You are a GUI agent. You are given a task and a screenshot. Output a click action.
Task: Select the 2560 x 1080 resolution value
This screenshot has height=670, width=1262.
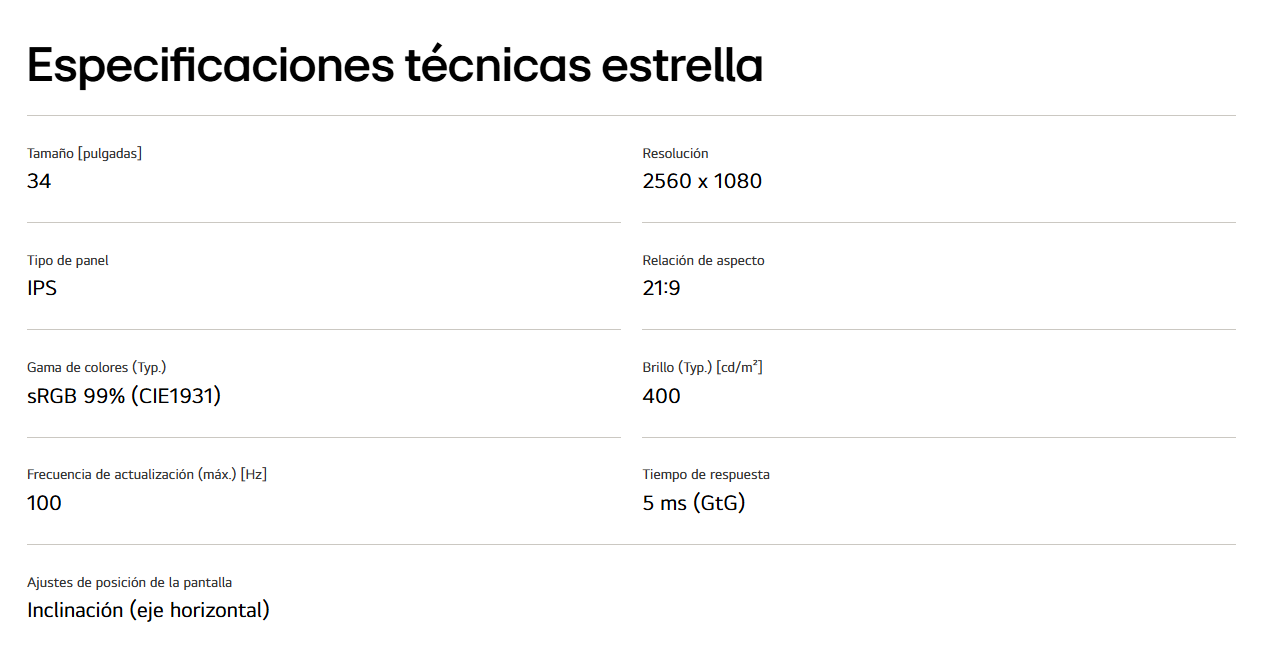(x=702, y=181)
